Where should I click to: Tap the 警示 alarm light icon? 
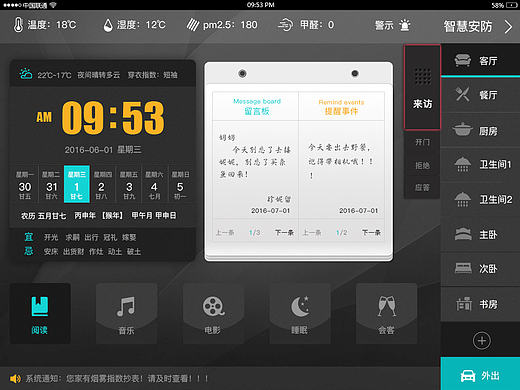(x=405, y=25)
